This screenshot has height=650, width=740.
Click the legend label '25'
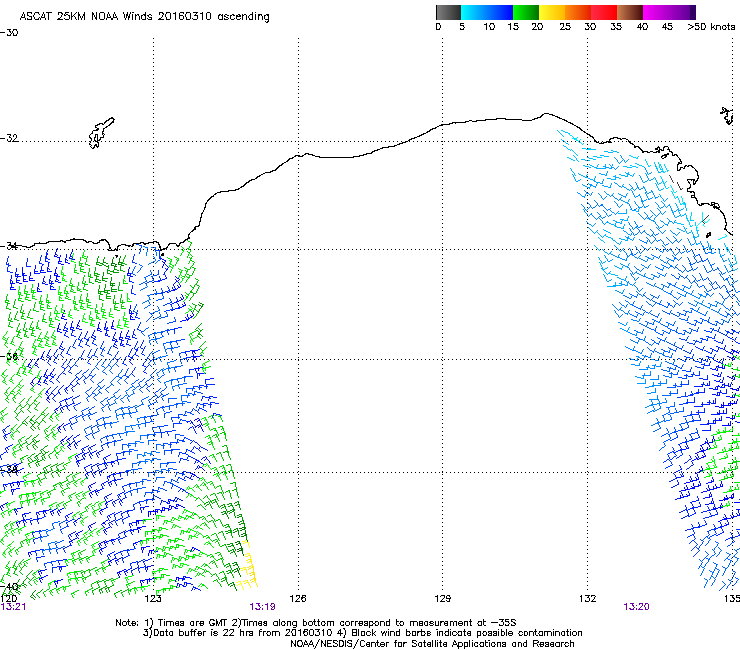(565, 27)
